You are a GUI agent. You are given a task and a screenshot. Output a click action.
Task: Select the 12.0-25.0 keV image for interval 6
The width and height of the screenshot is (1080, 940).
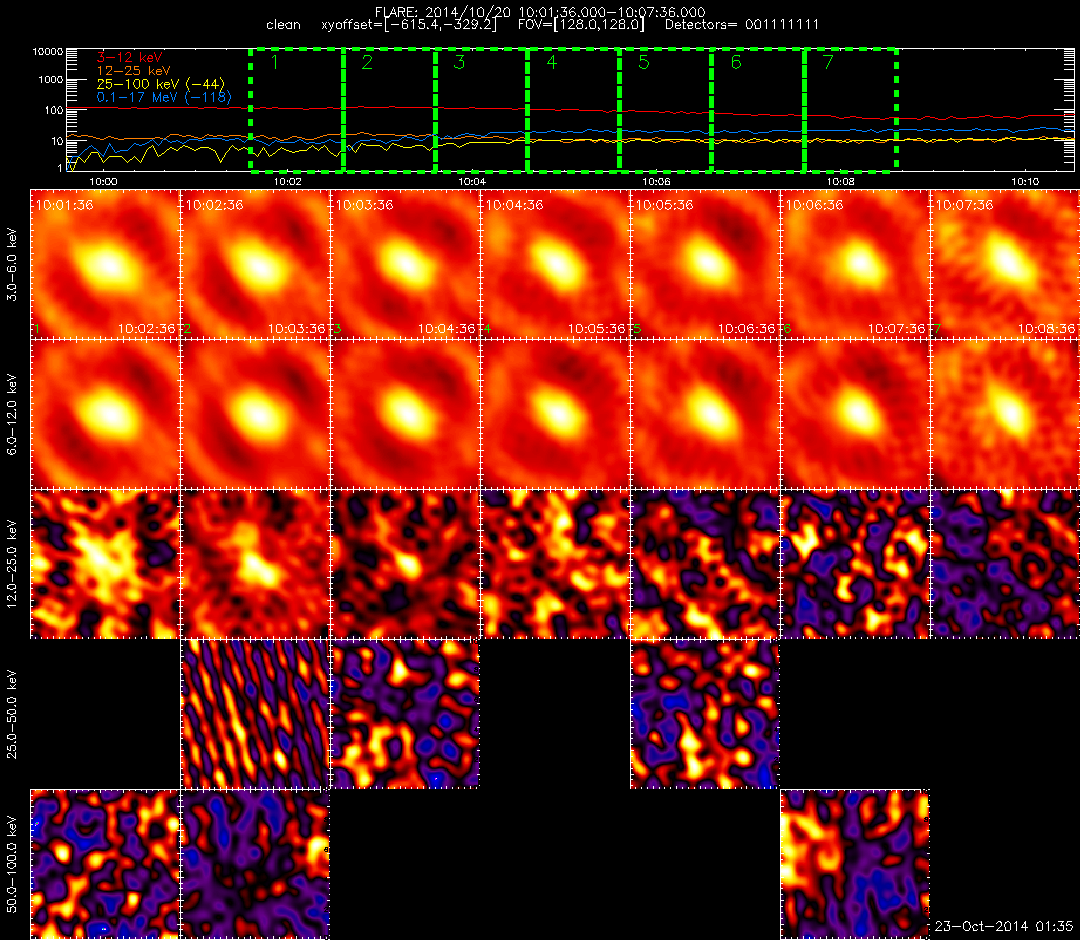(x=855, y=564)
